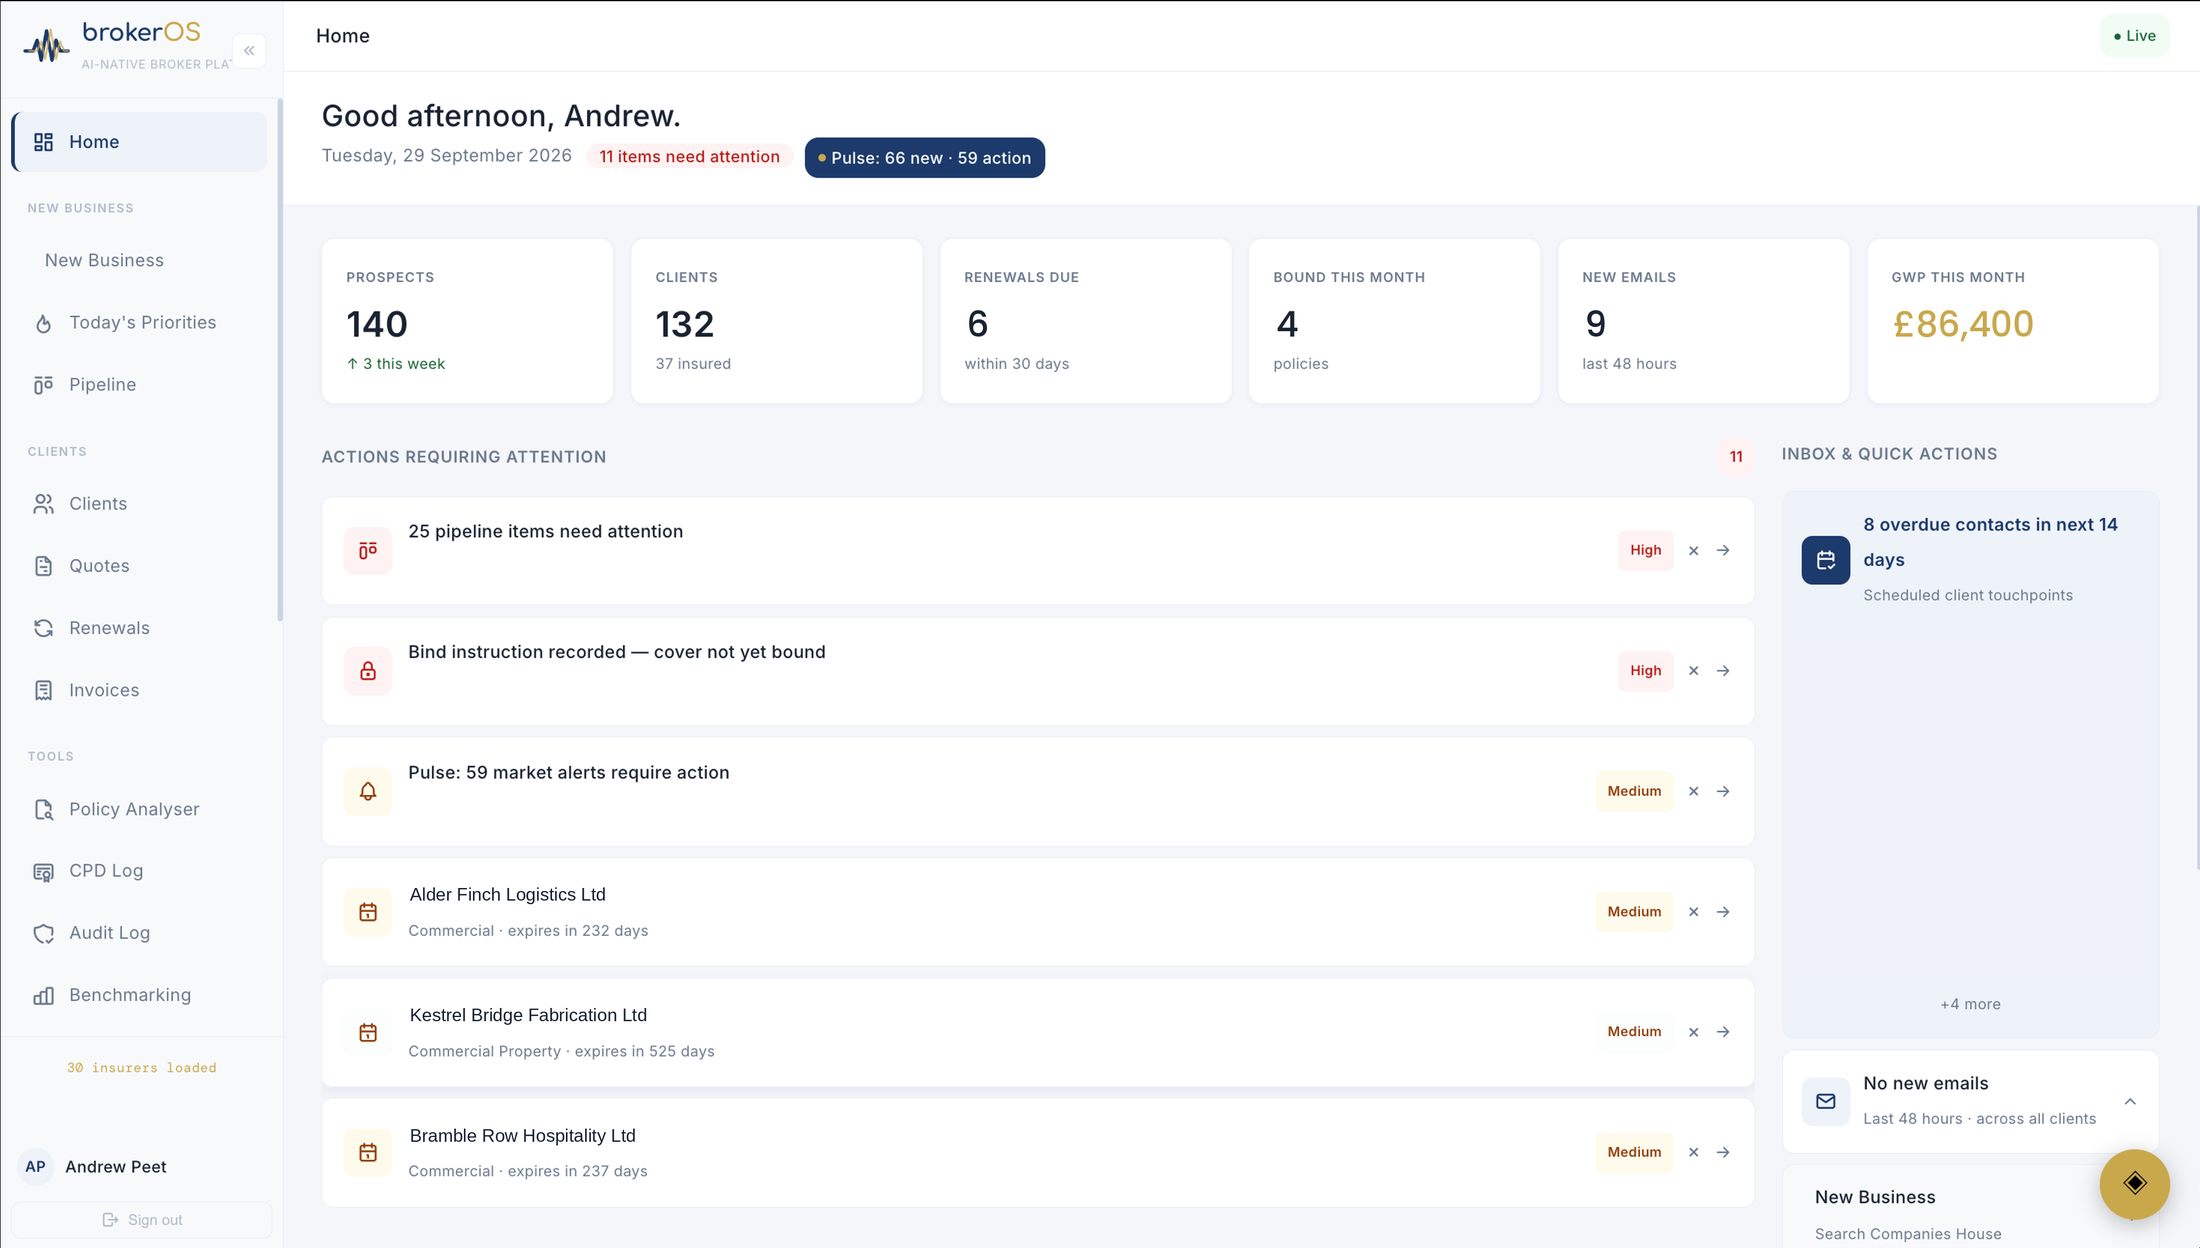The height and width of the screenshot is (1248, 2200).
Task: Open the Policy Analyser tool icon
Action: coord(43,809)
